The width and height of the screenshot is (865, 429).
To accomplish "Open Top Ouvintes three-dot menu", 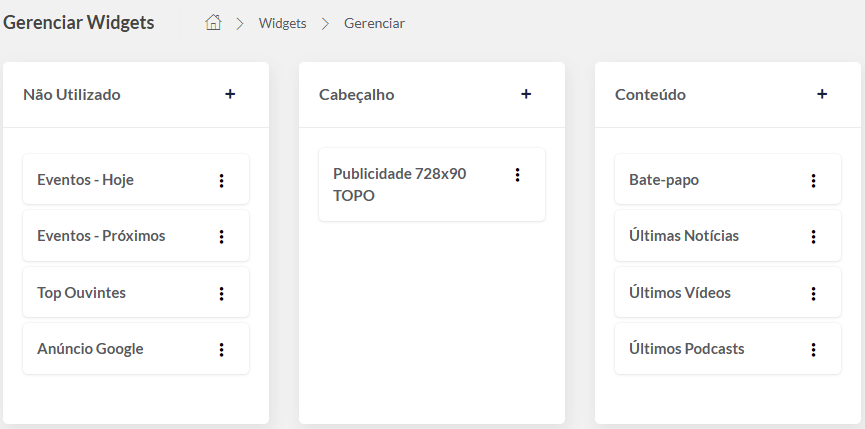I will (x=222, y=293).
